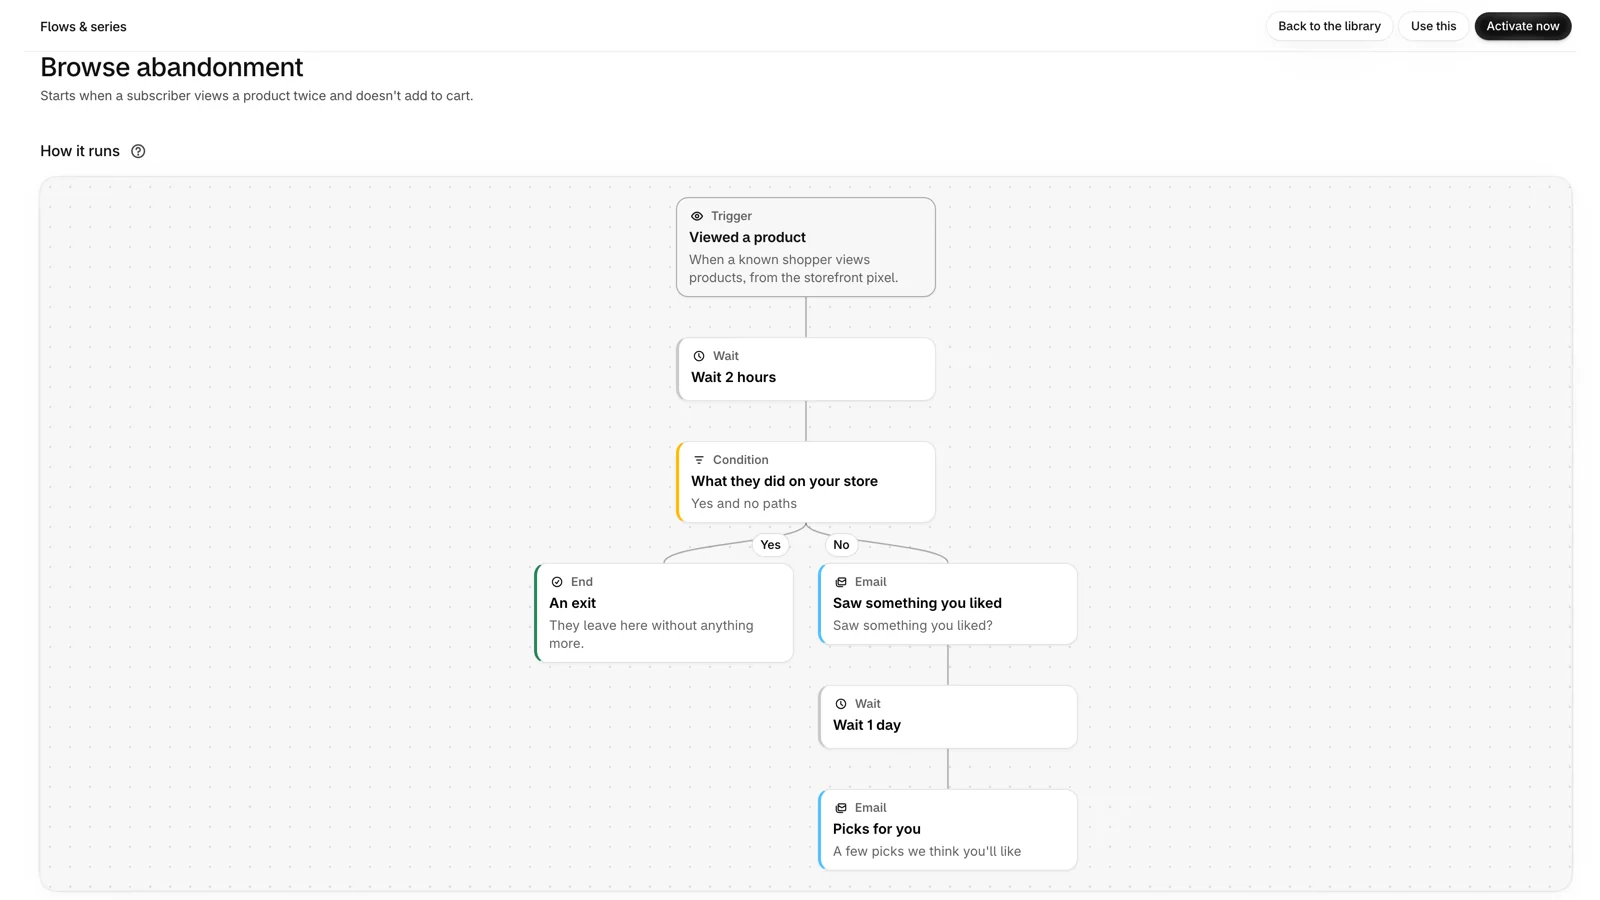Select the What they did on your store node

point(806,482)
